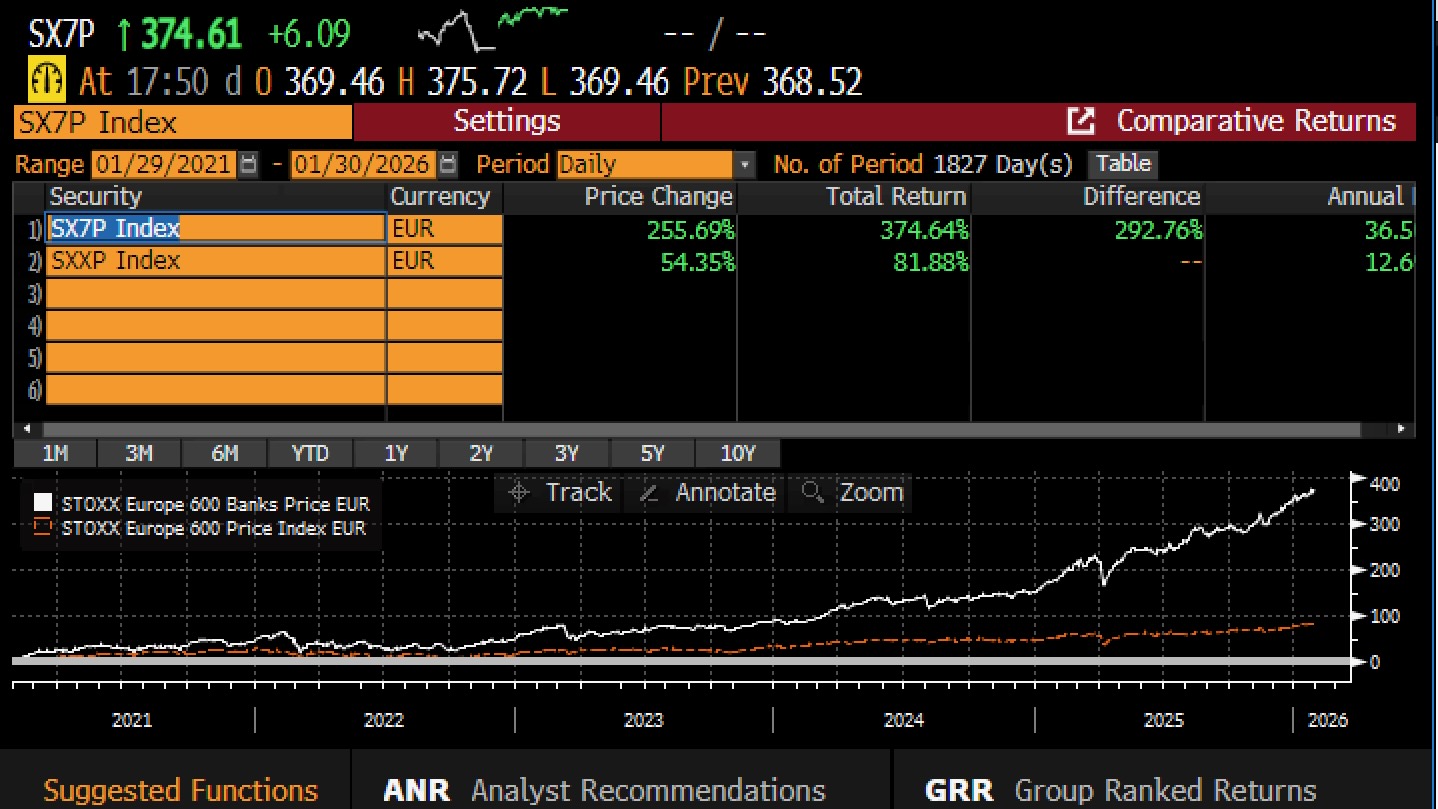Switch to YTD range

(x=310, y=454)
